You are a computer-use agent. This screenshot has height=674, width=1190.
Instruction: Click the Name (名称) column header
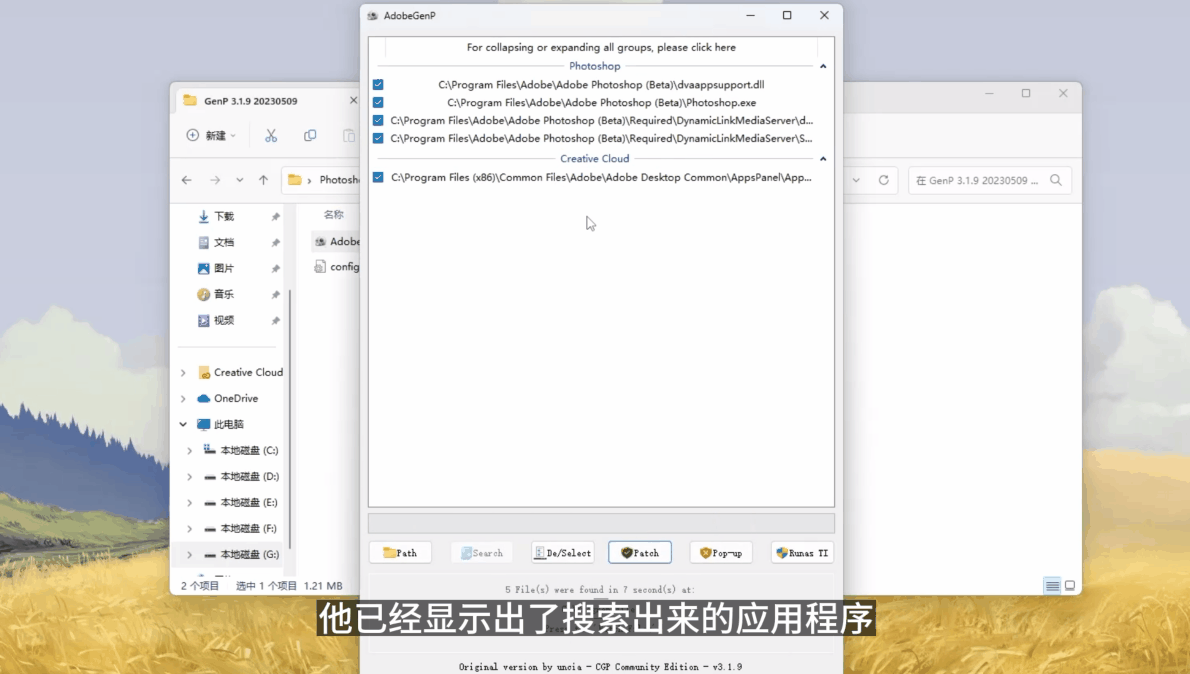pos(333,215)
